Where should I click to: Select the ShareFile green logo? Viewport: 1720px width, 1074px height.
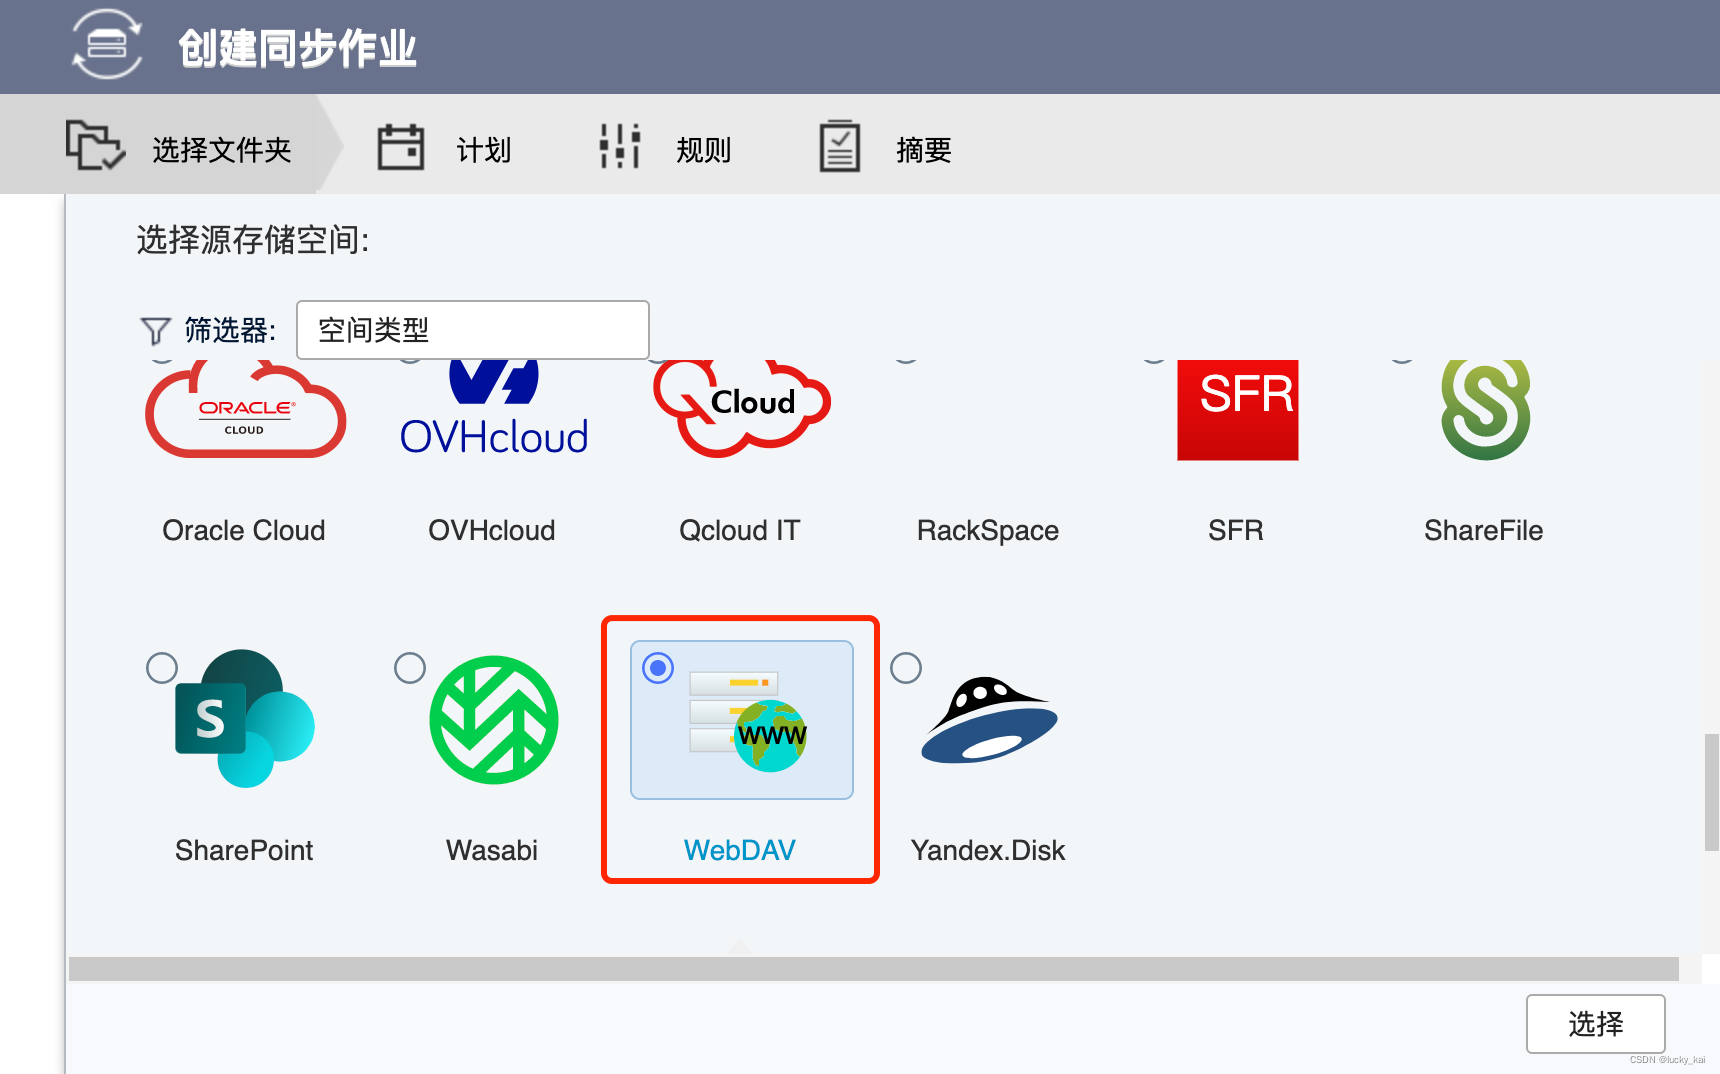pyautogui.click(x=1484, y=410)
